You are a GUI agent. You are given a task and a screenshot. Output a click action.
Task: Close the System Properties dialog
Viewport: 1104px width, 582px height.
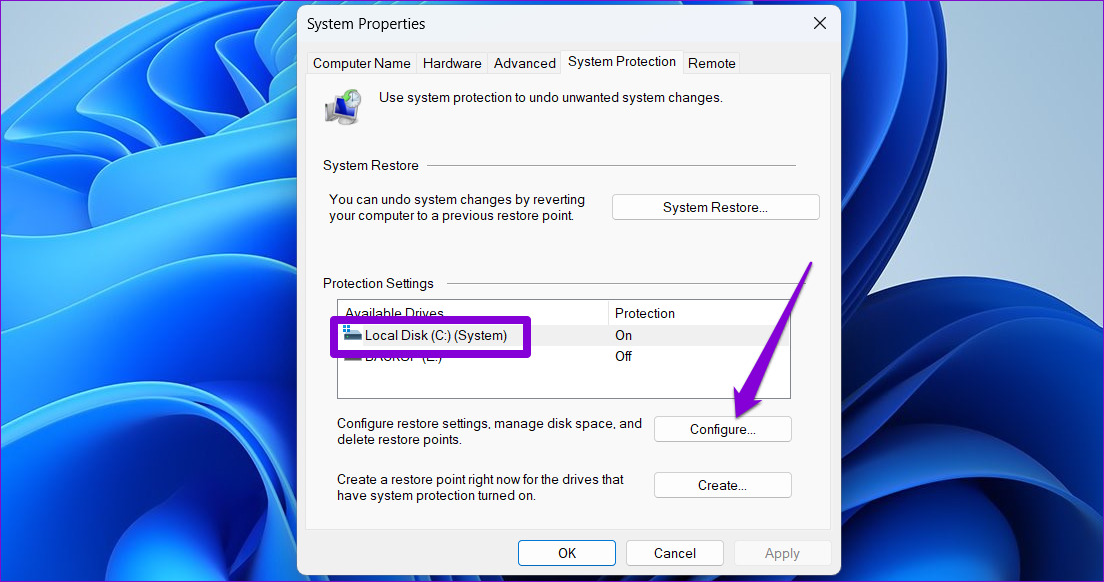(819, 23)
